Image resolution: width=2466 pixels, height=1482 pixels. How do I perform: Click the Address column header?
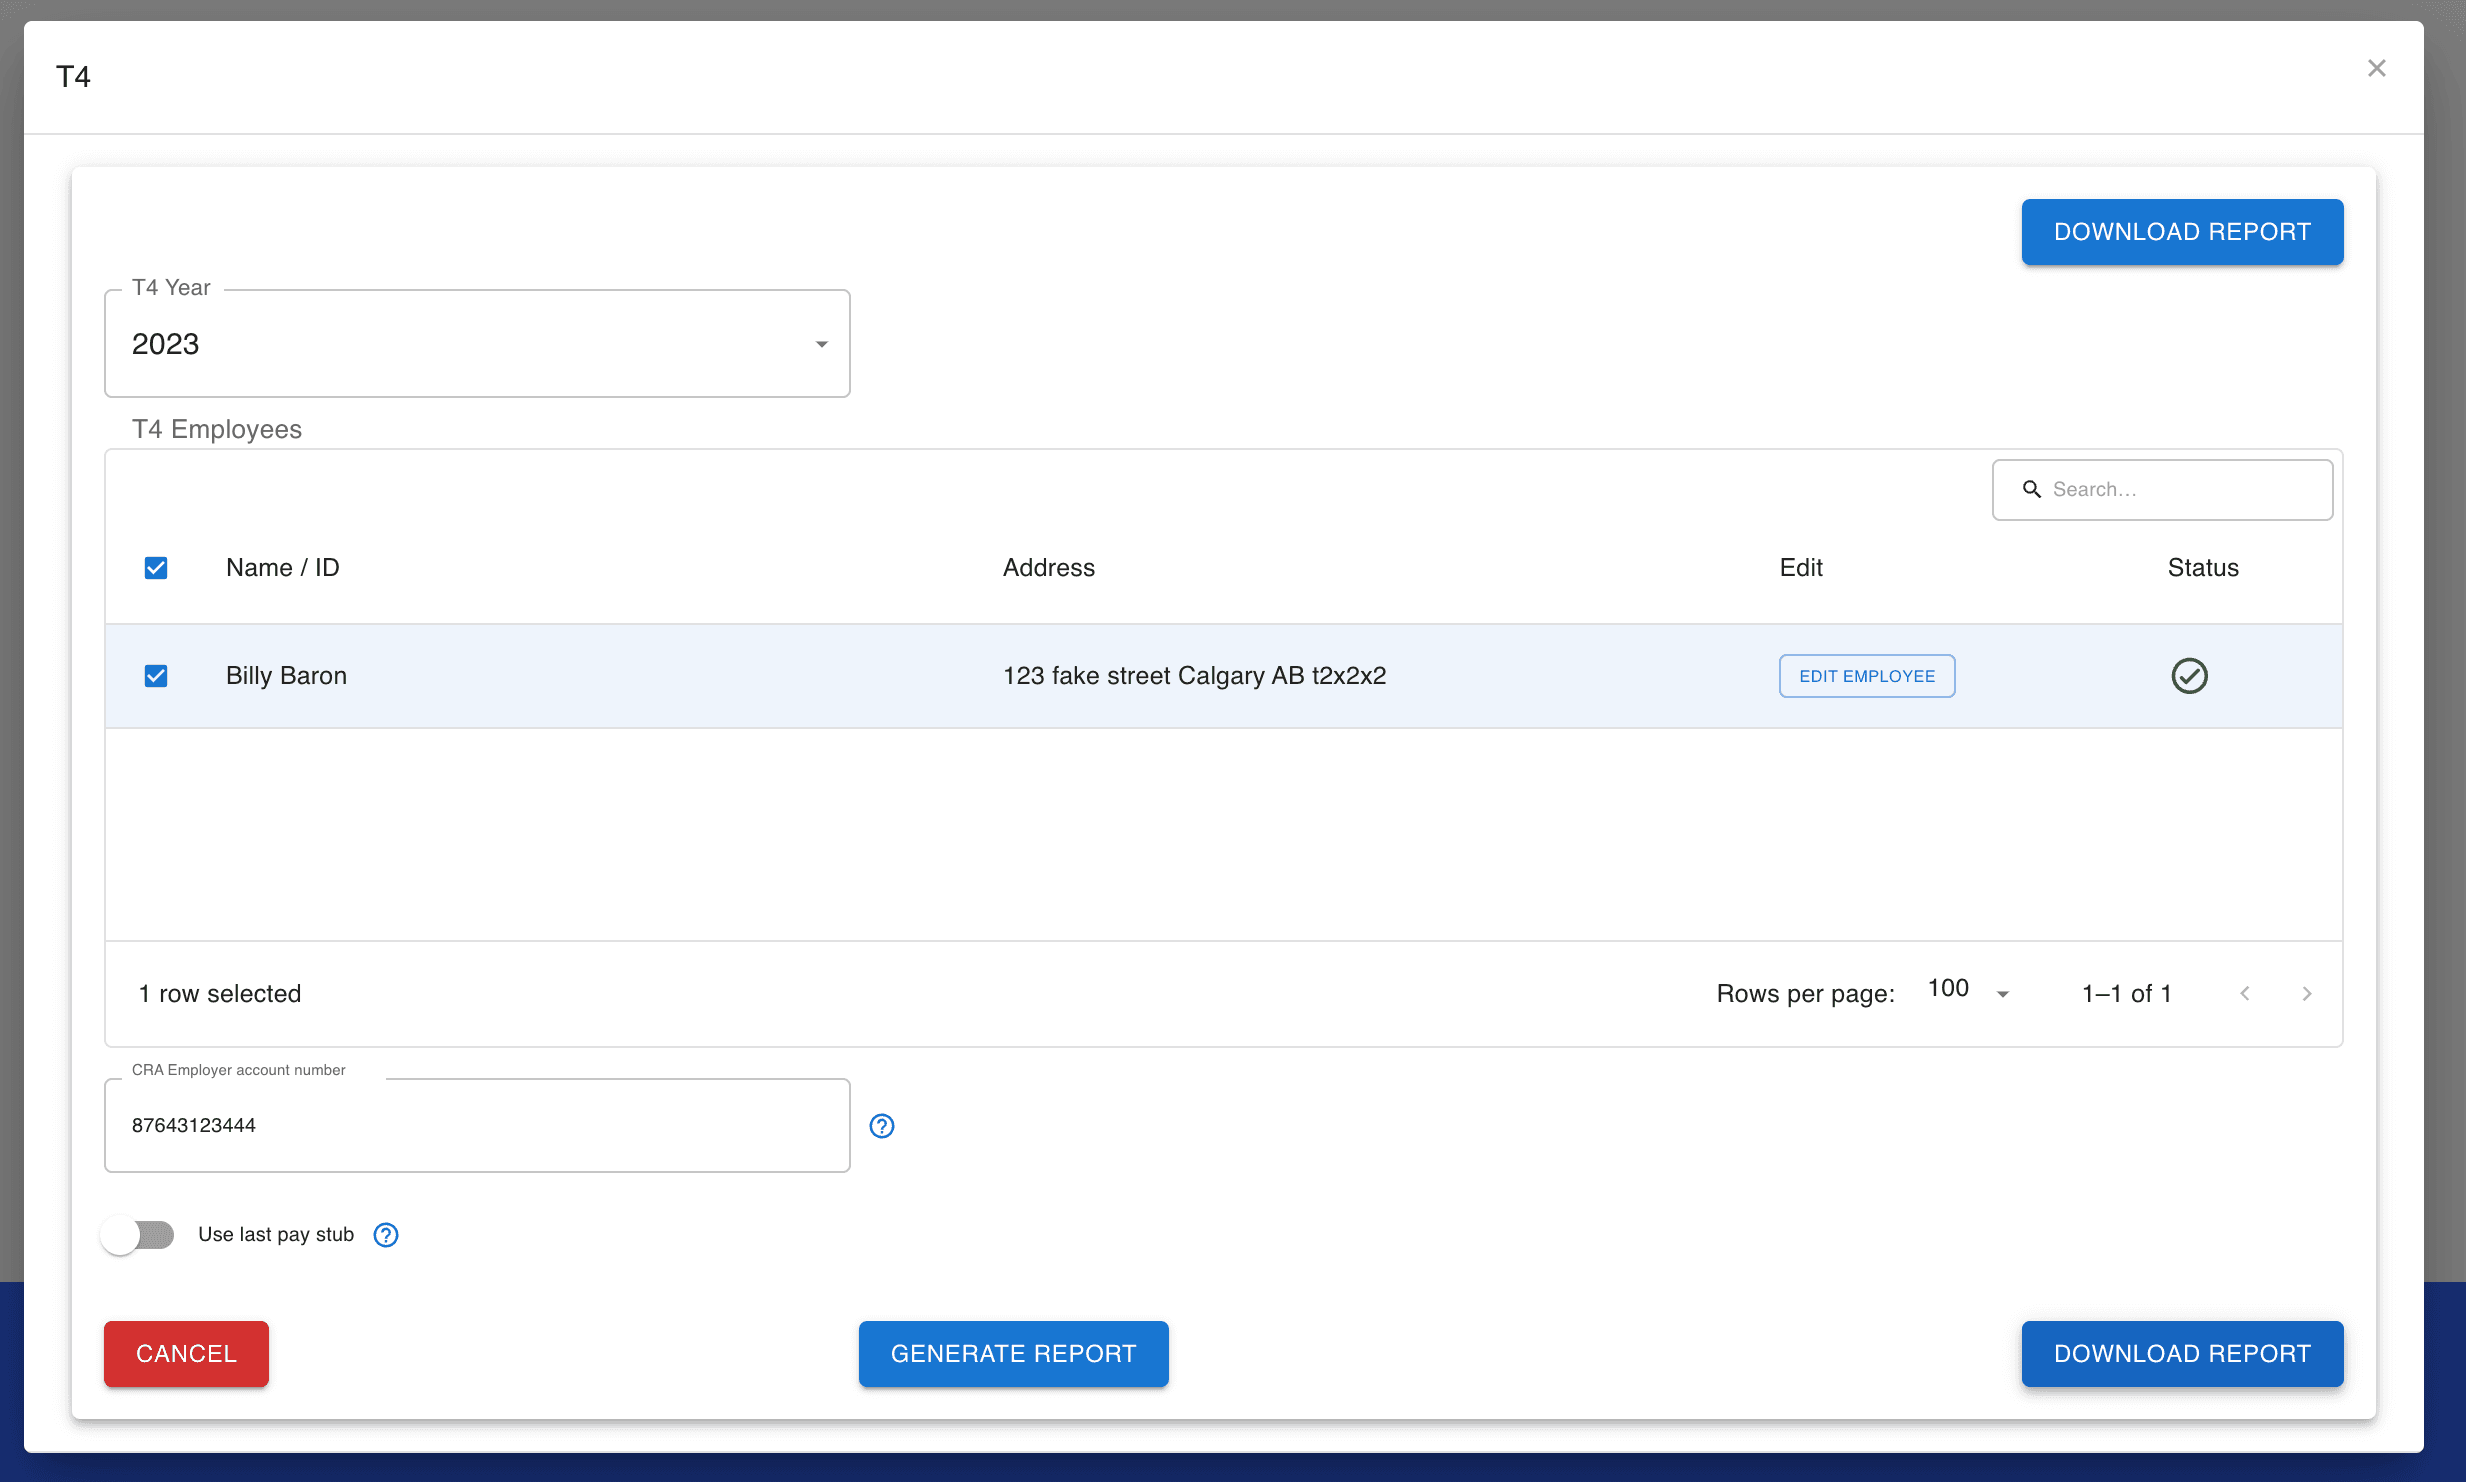1048,568
